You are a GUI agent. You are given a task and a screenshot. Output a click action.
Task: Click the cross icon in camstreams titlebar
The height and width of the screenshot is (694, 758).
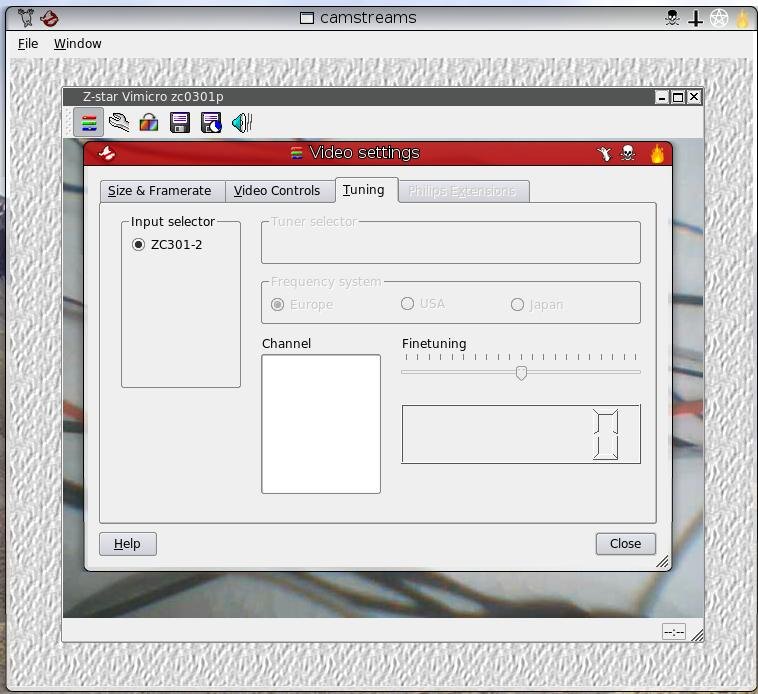click(695, 19)
